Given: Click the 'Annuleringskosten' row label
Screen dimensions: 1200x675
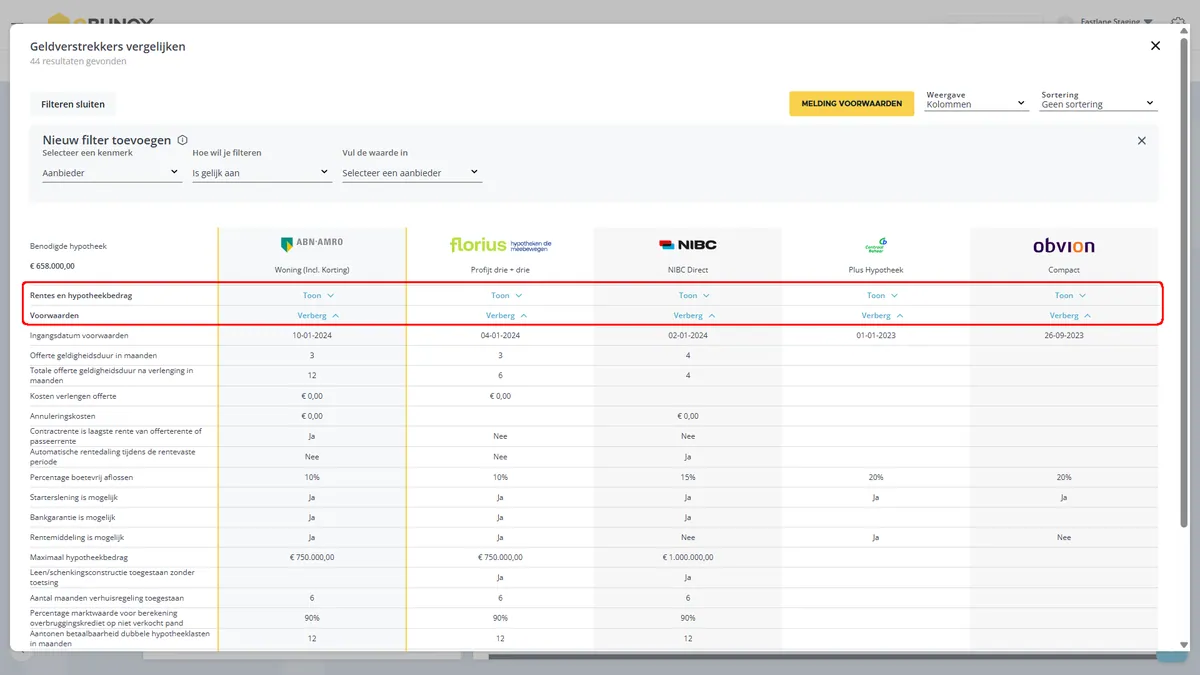Looking at the screenshot, I should [63, 416].
